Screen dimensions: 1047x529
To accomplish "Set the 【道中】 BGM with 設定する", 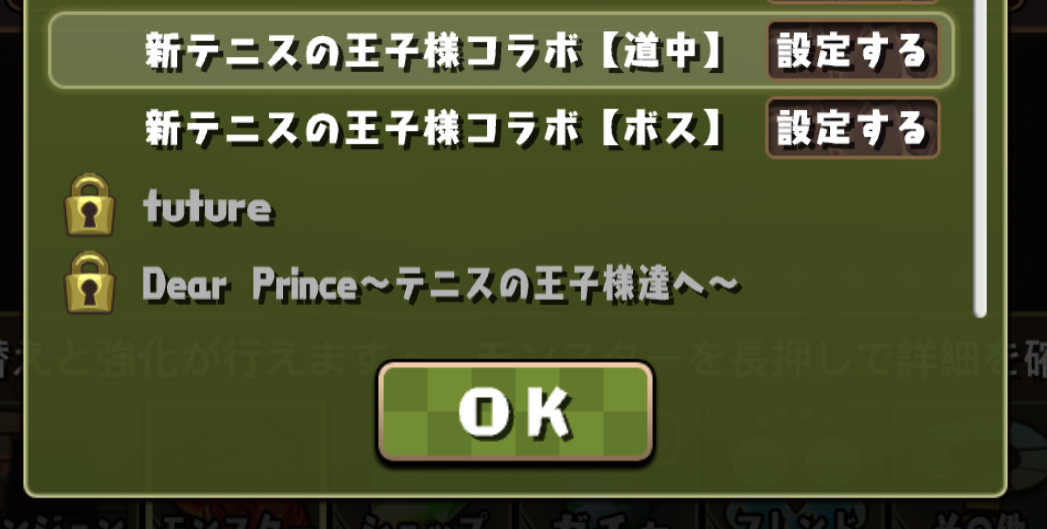I will (x=853, y=51).
